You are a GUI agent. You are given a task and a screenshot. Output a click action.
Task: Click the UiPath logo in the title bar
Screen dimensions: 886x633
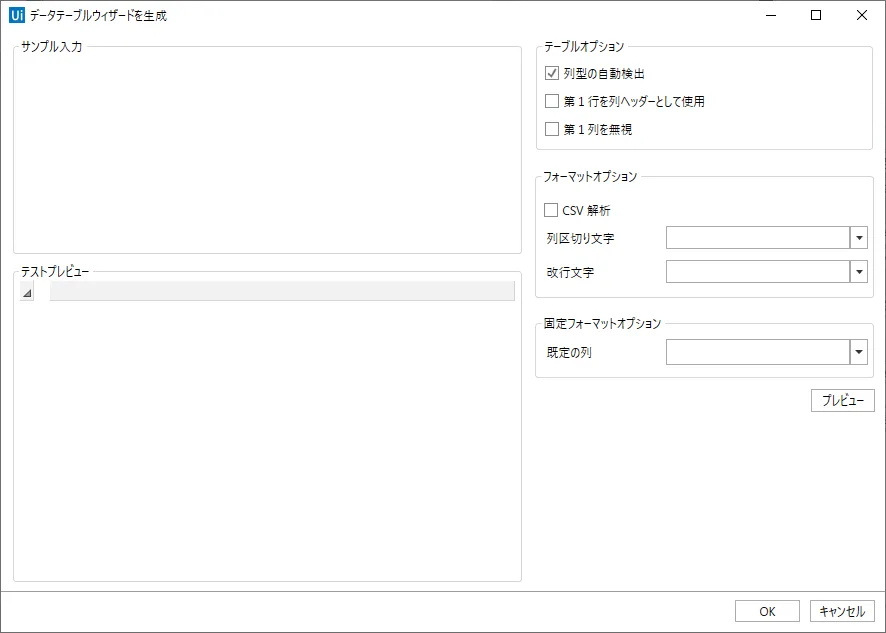click(x=16, y=15)
